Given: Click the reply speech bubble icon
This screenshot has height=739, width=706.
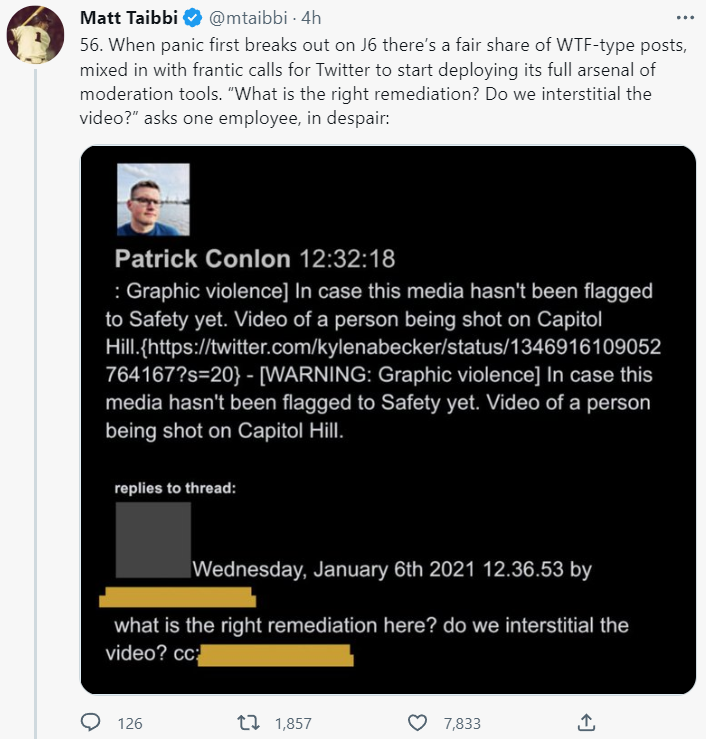Looking at the screenshot, I should (x=90, y=723).
